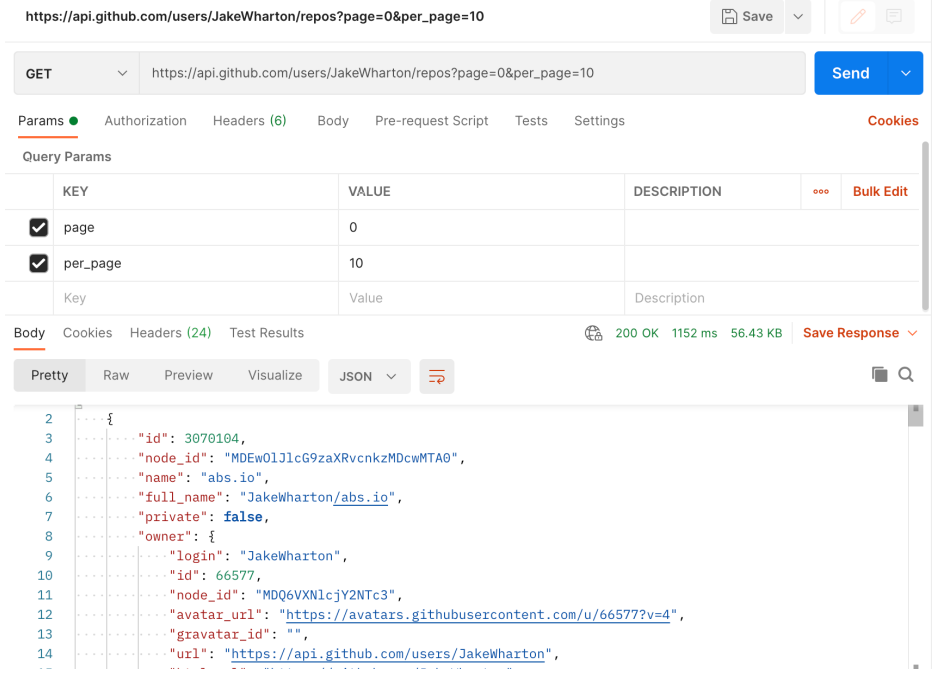932x678 pixels.
Task: Click the empty Description placeholder field
Action: (772, 298)
